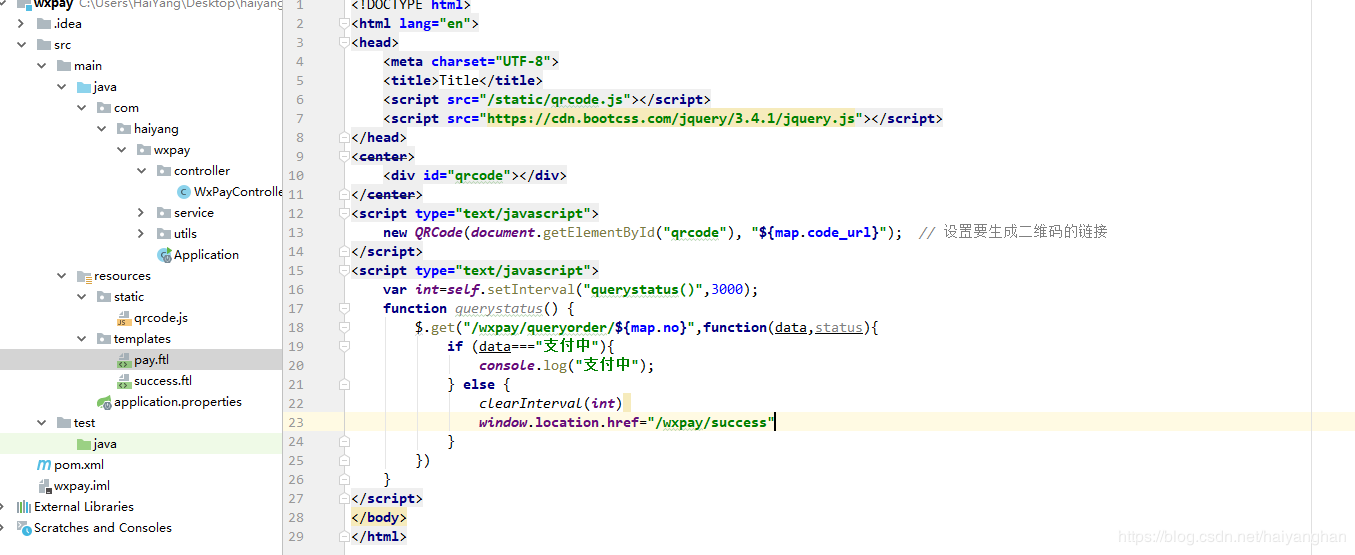Collapse the main folder node
This screenshot has height=555, width=1355.
[x=42, y=66]
